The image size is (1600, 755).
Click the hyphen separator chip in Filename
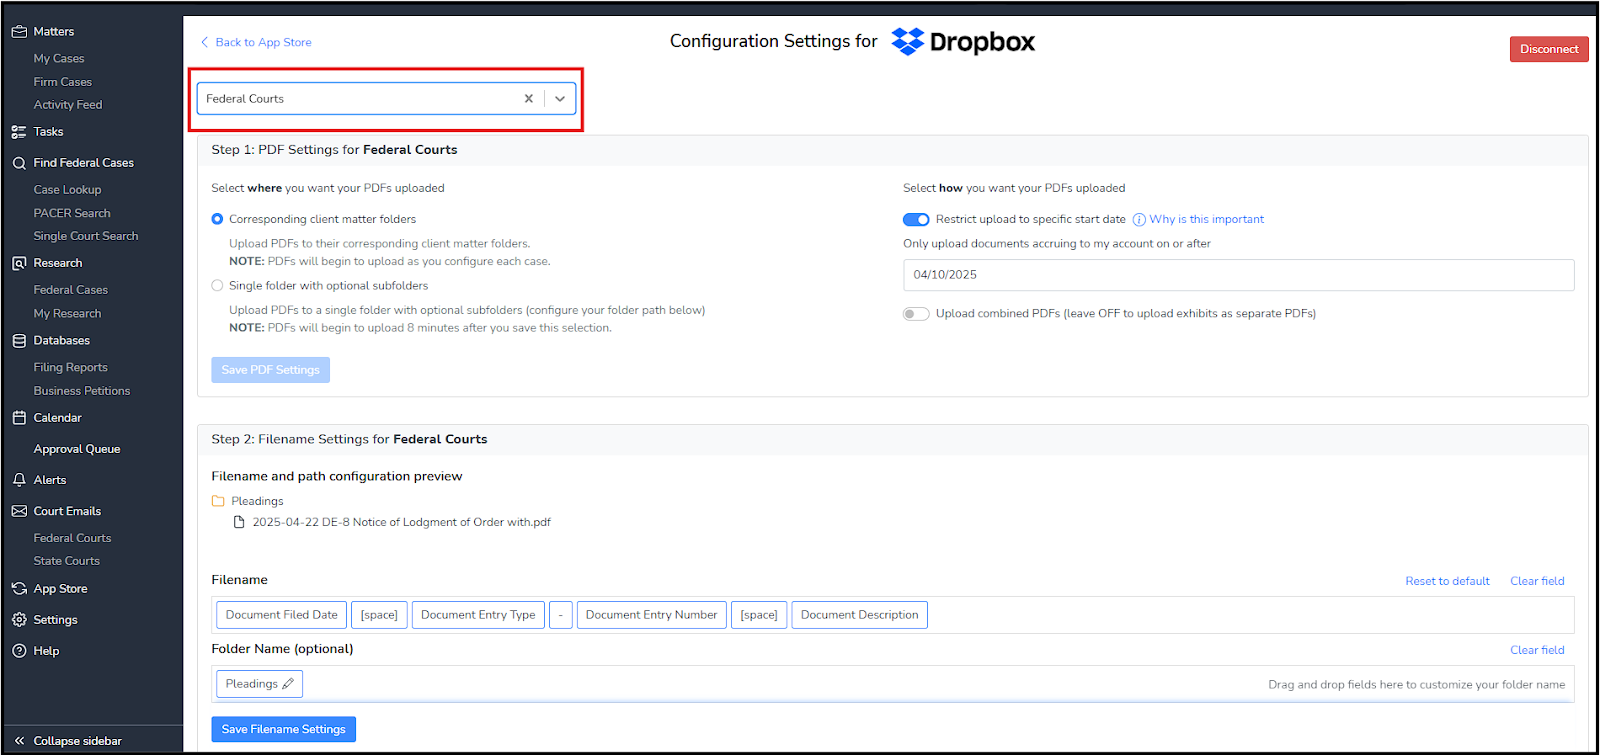pos(561,615)
